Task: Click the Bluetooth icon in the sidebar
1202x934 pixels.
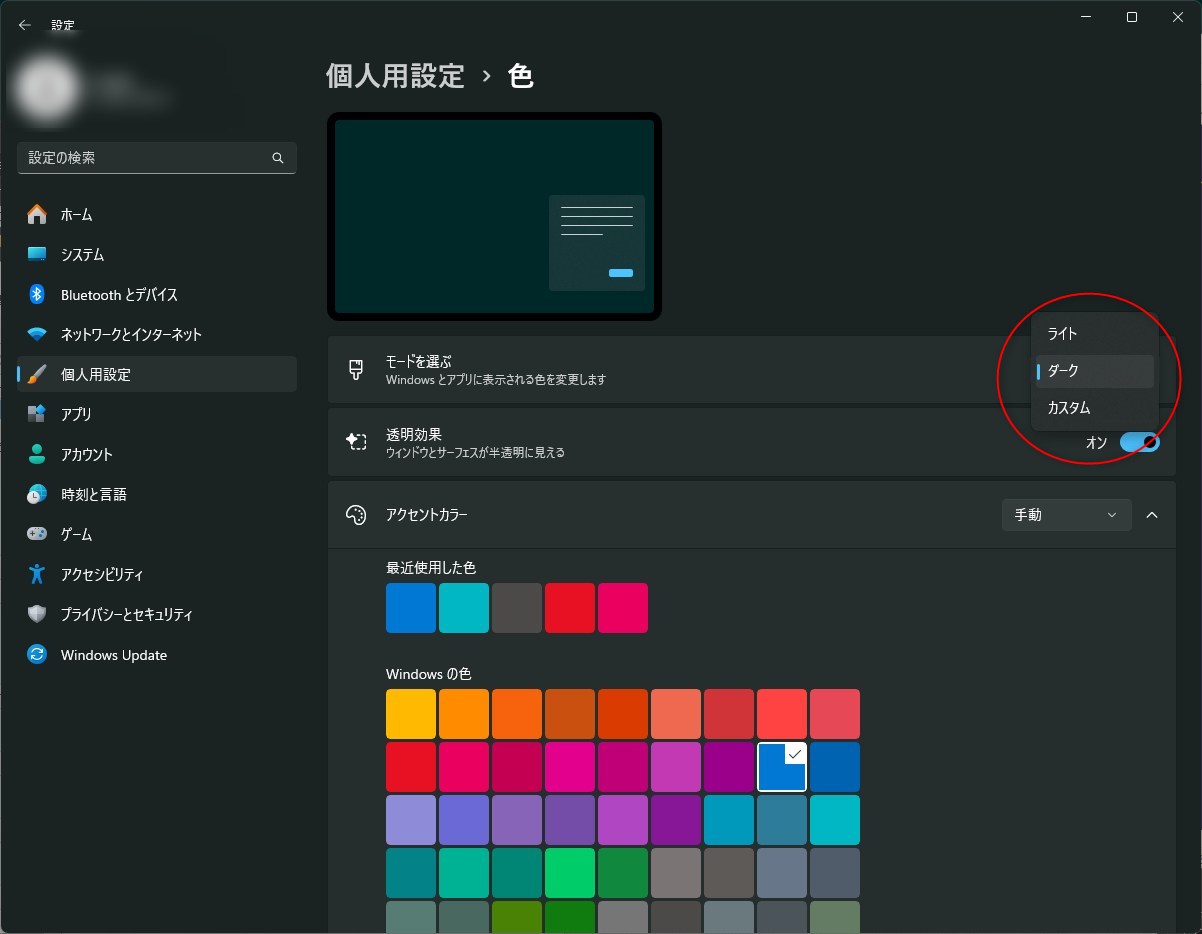Action: pos(37,294)
